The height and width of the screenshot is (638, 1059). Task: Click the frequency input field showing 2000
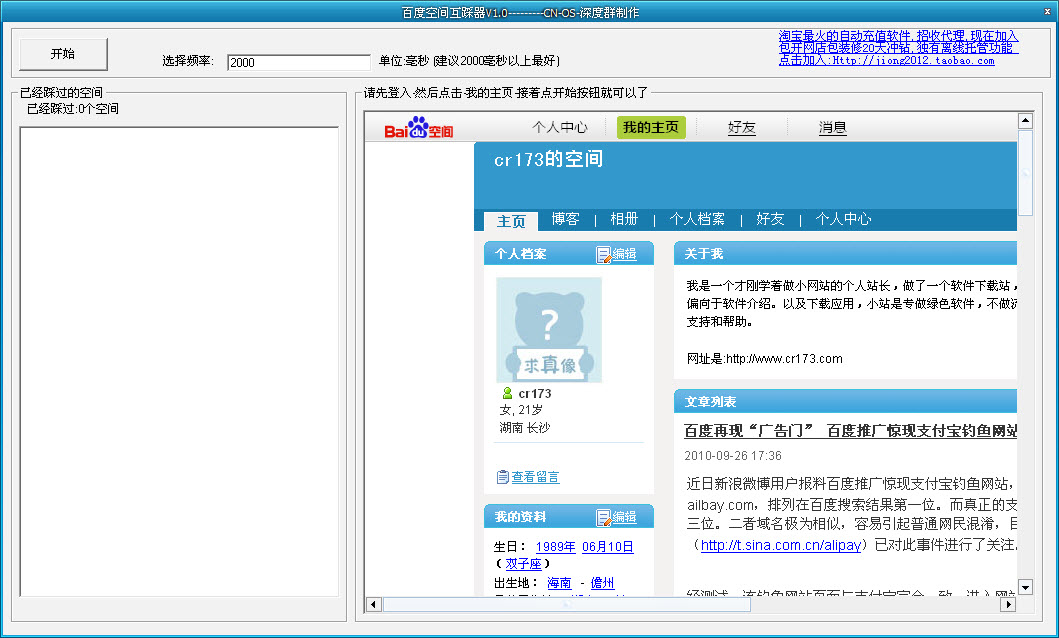coord(297,60)
